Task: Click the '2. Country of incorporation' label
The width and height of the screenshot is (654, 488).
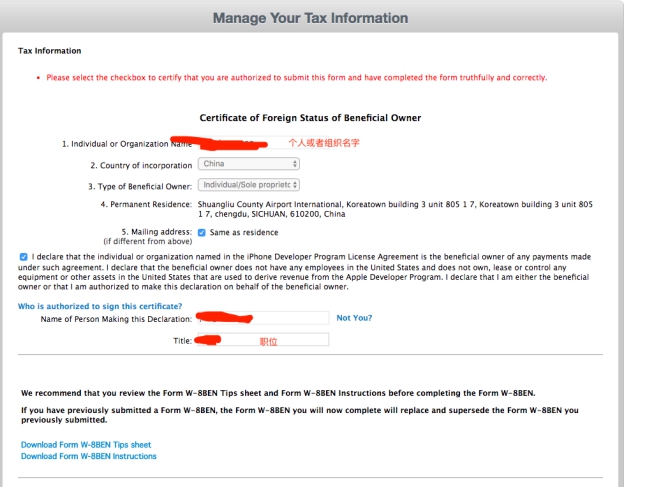Action: pos(141,166)
